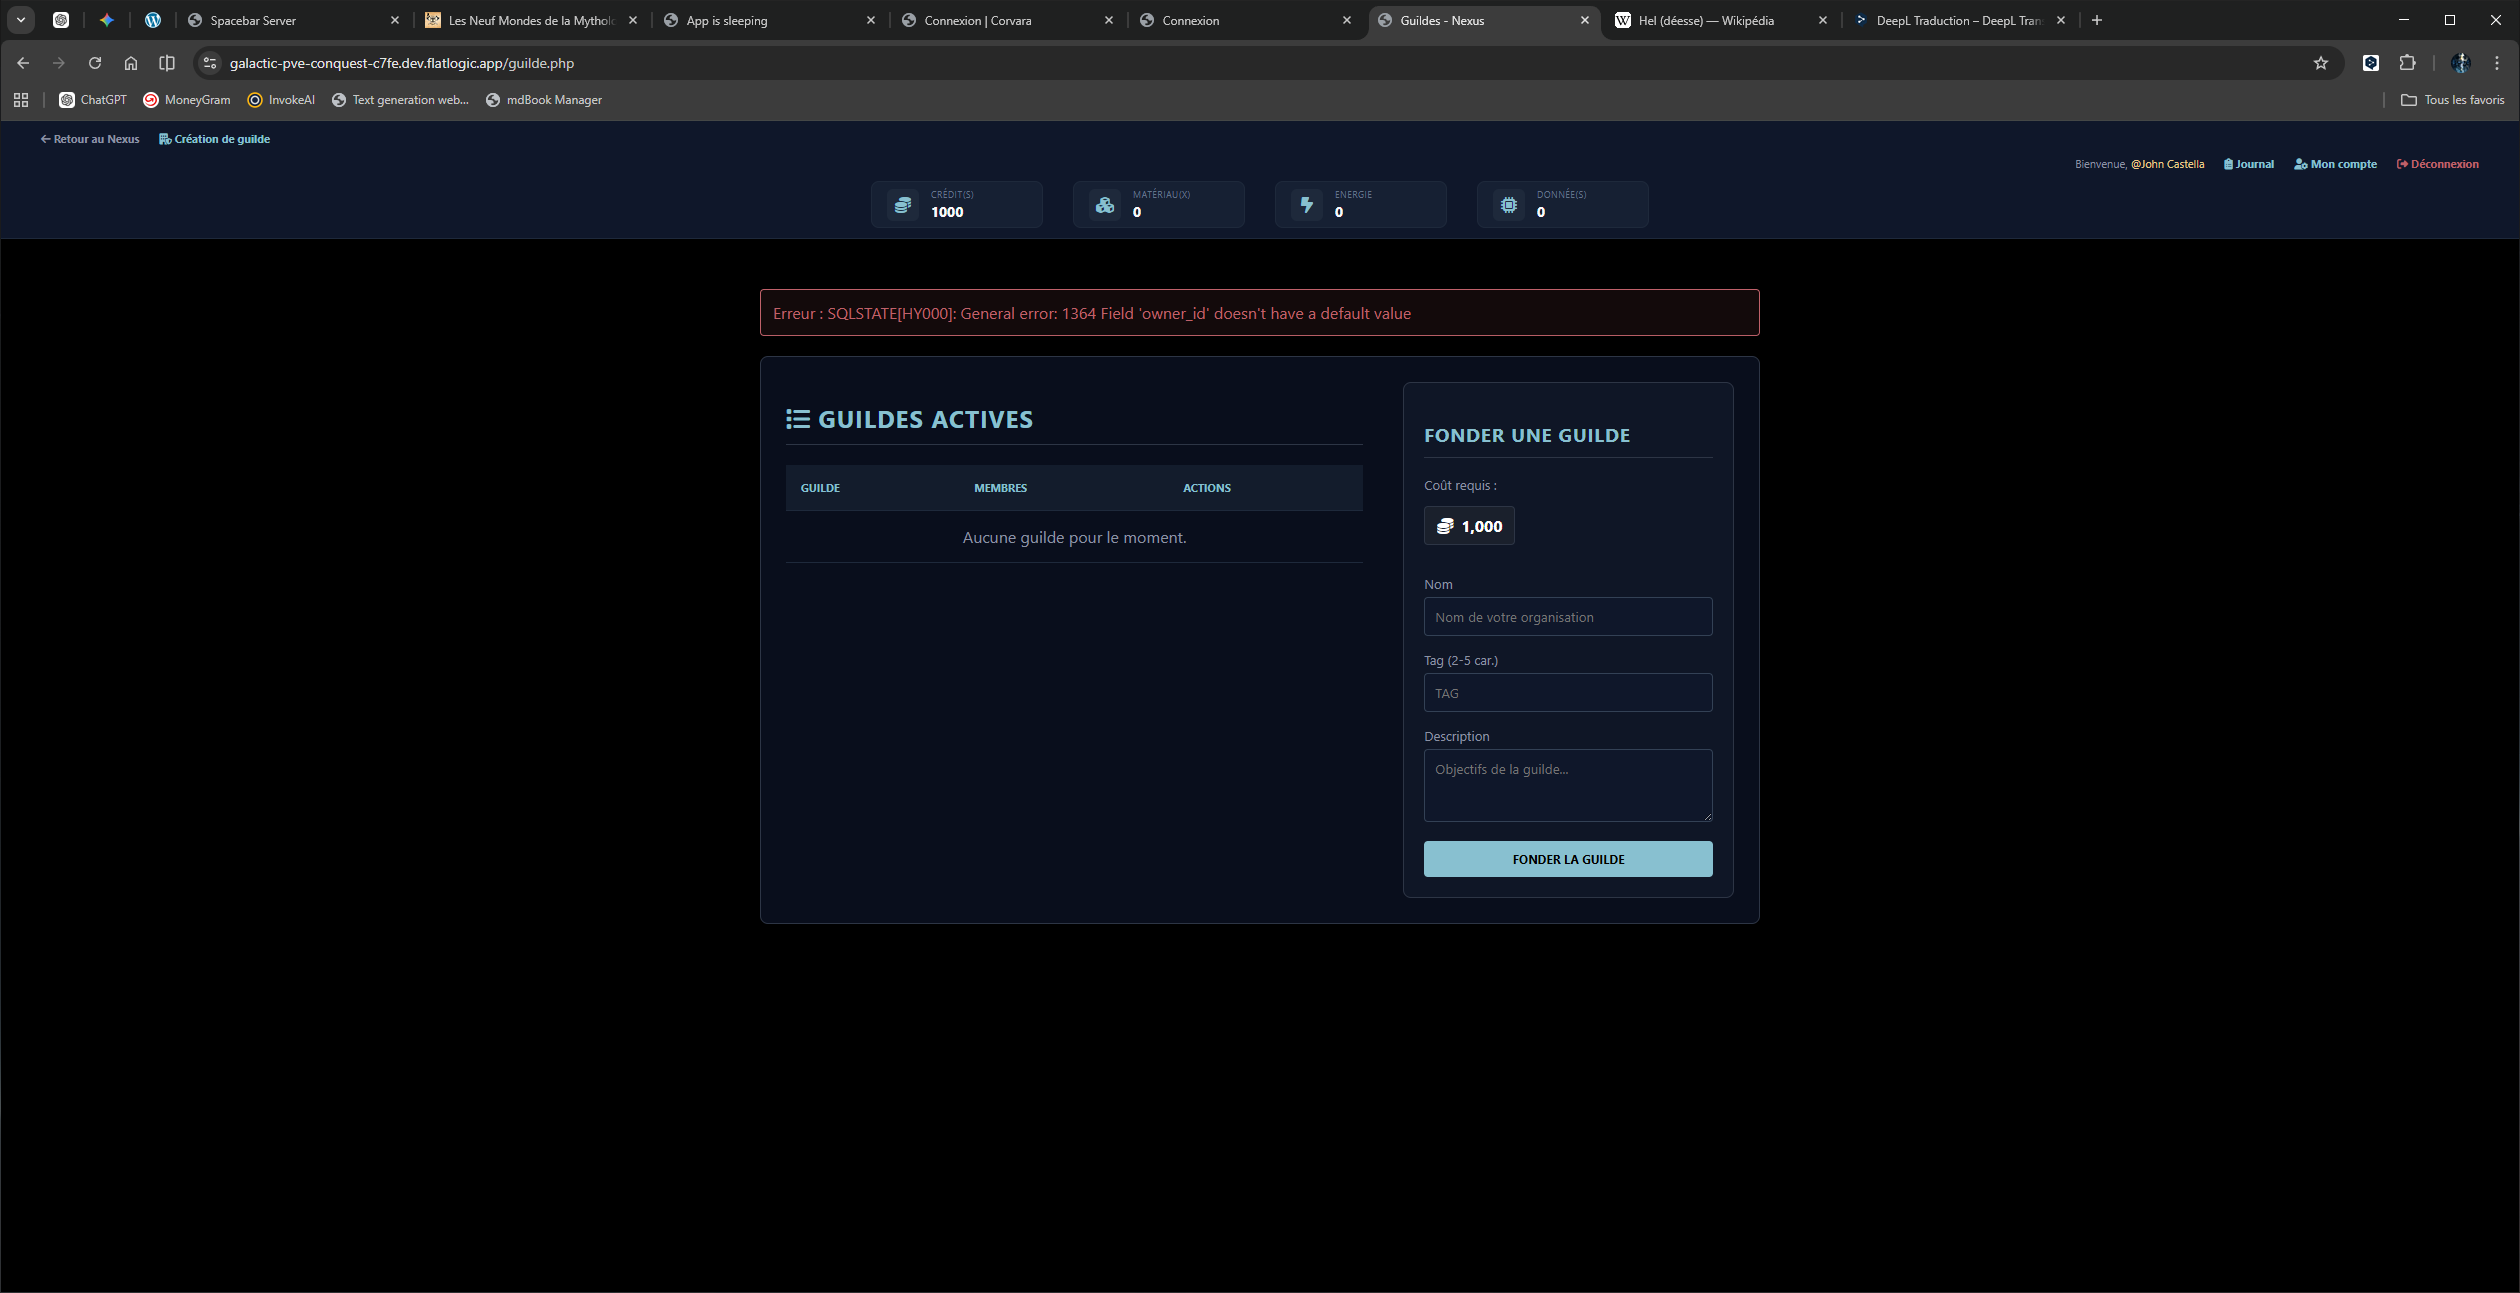The height and width of the screenshot is (1293, 2520).
Task: Open the browser extensions puzzle icon
Action: click(x=2407, y=63)
